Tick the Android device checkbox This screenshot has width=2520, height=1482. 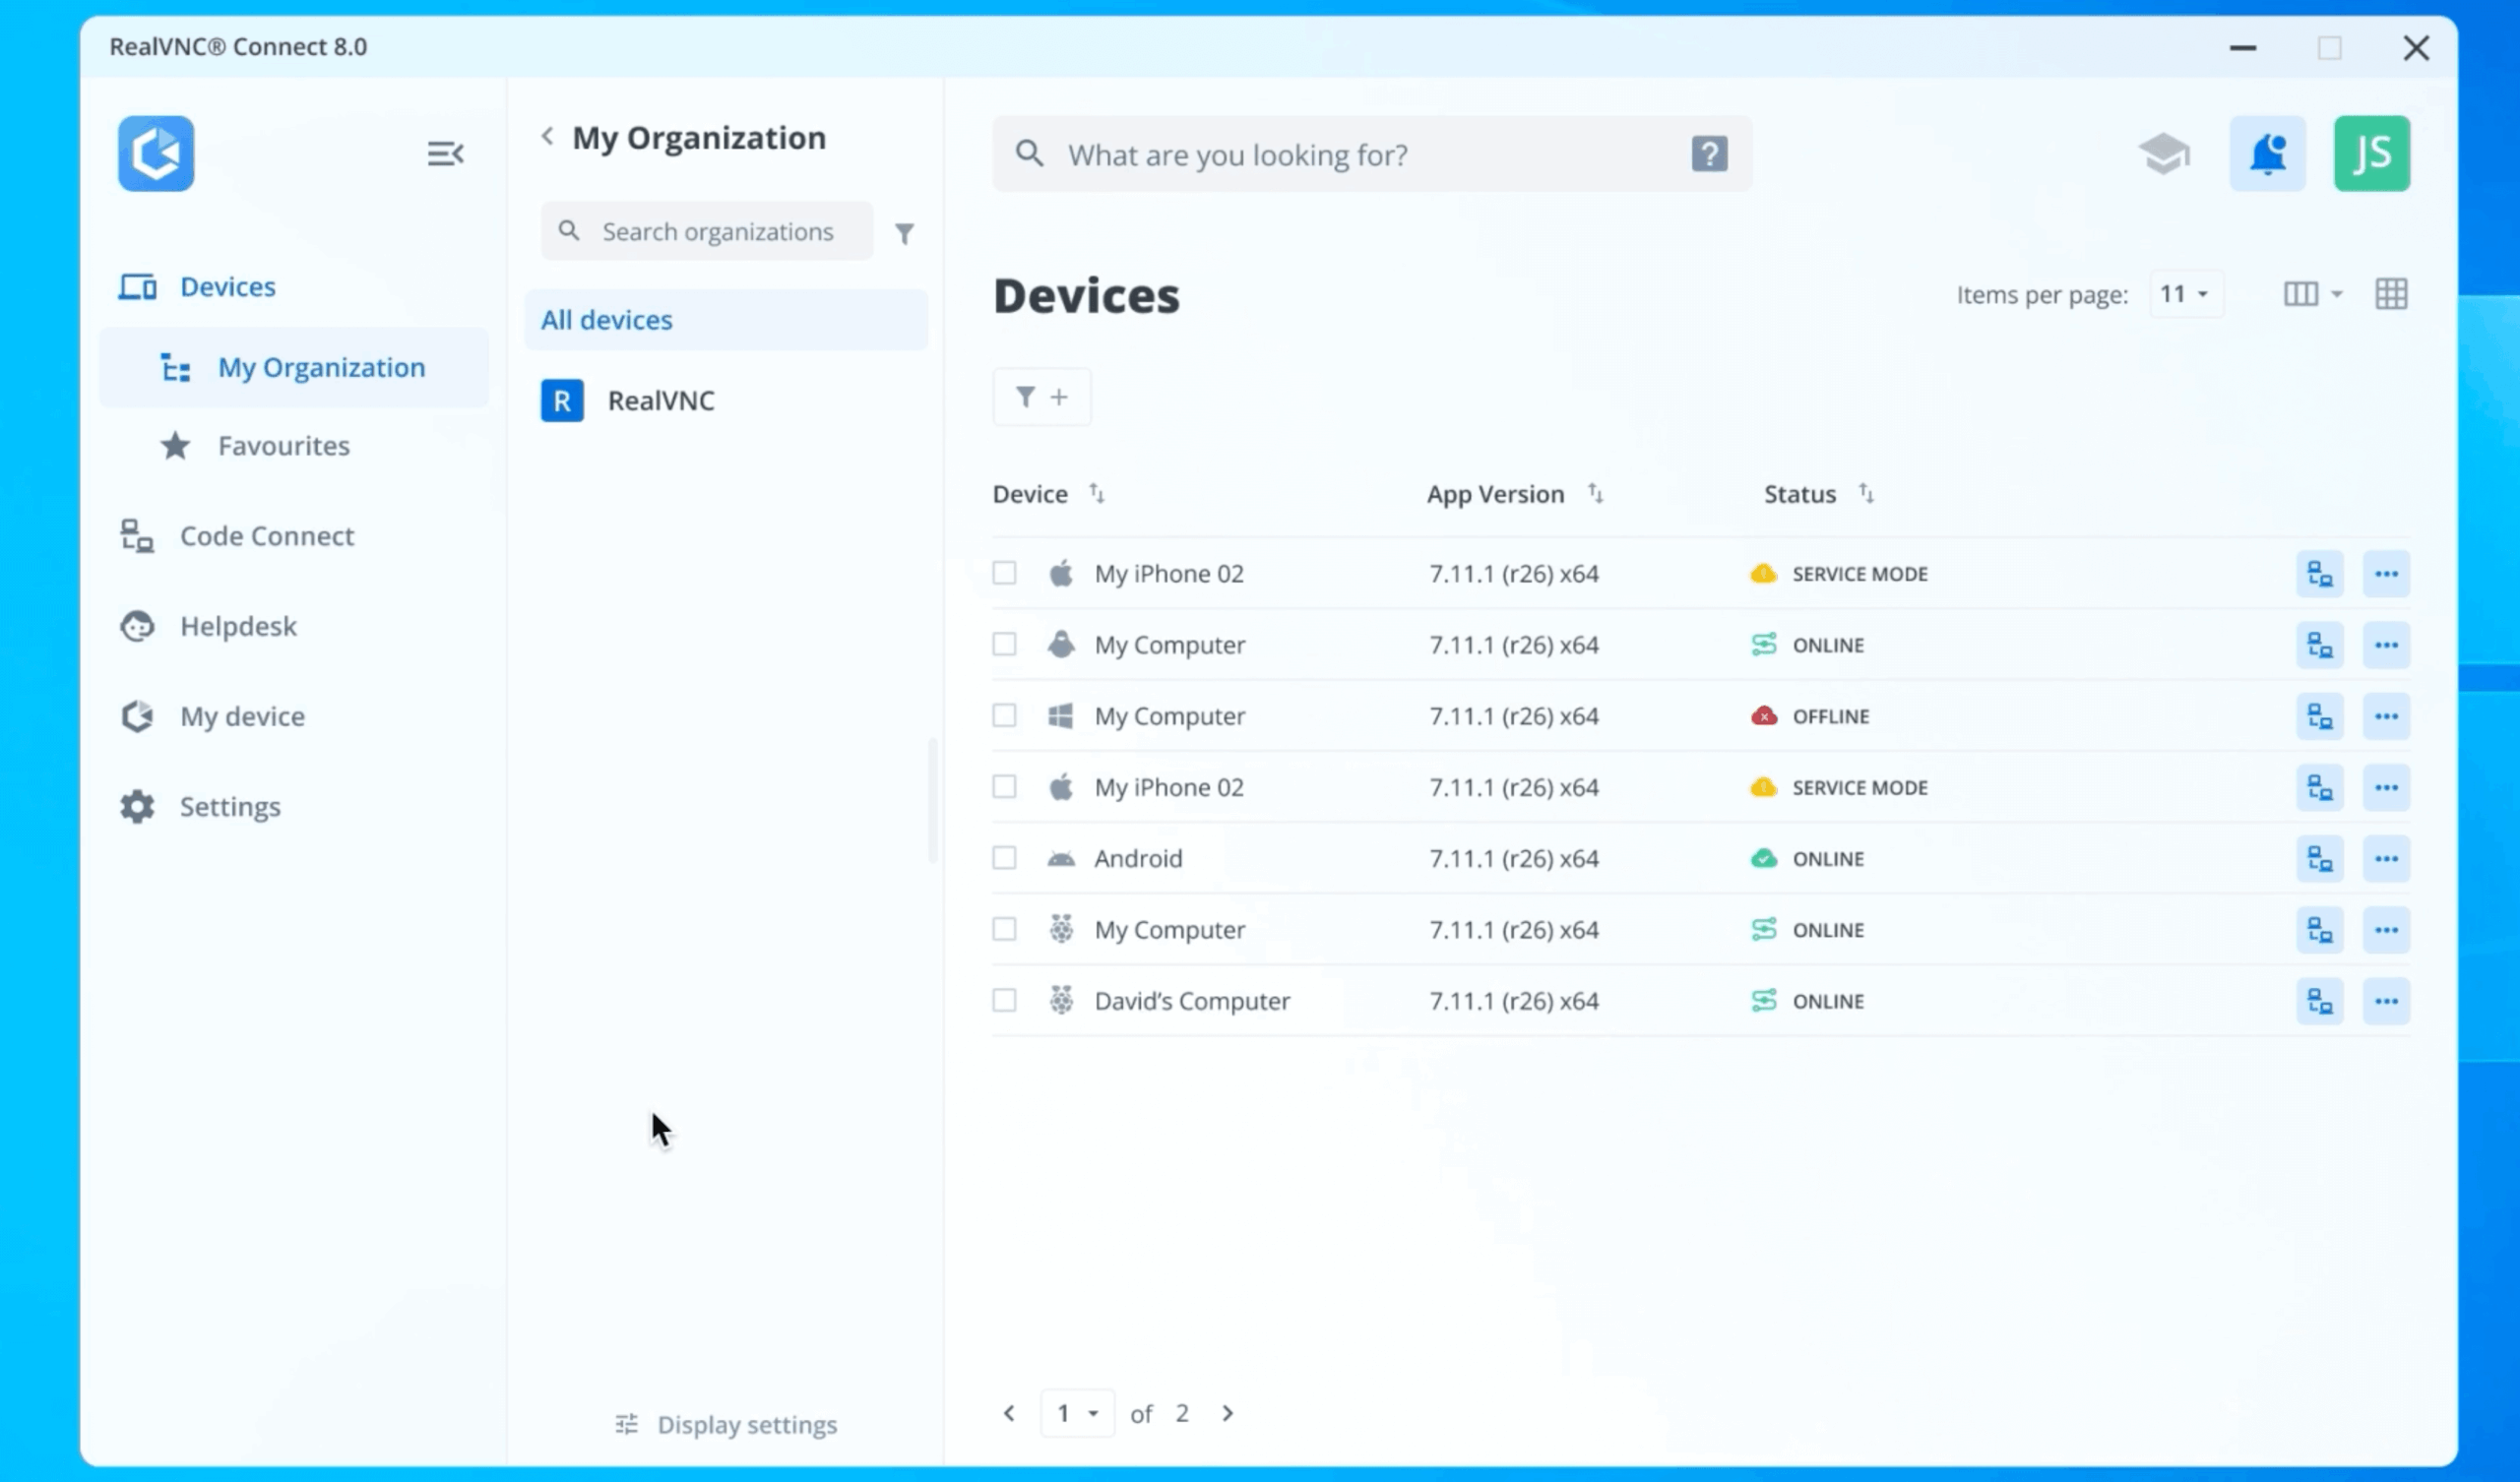click(x=1004, y=859)
